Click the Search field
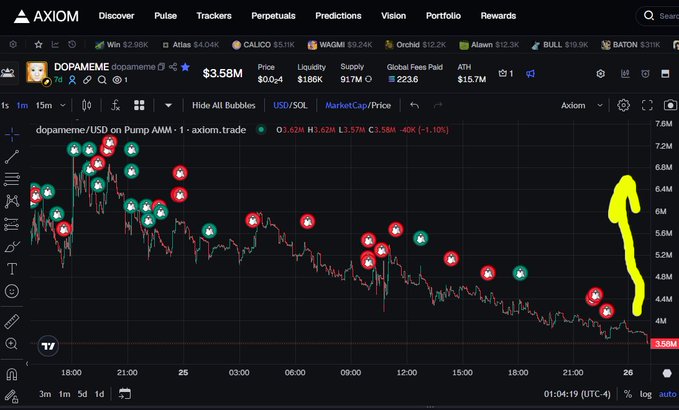 tap(658, 16)
